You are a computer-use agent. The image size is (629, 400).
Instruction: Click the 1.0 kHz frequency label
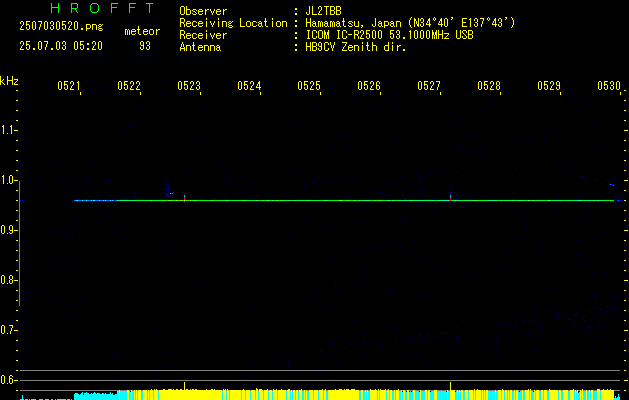coord(8,180)
